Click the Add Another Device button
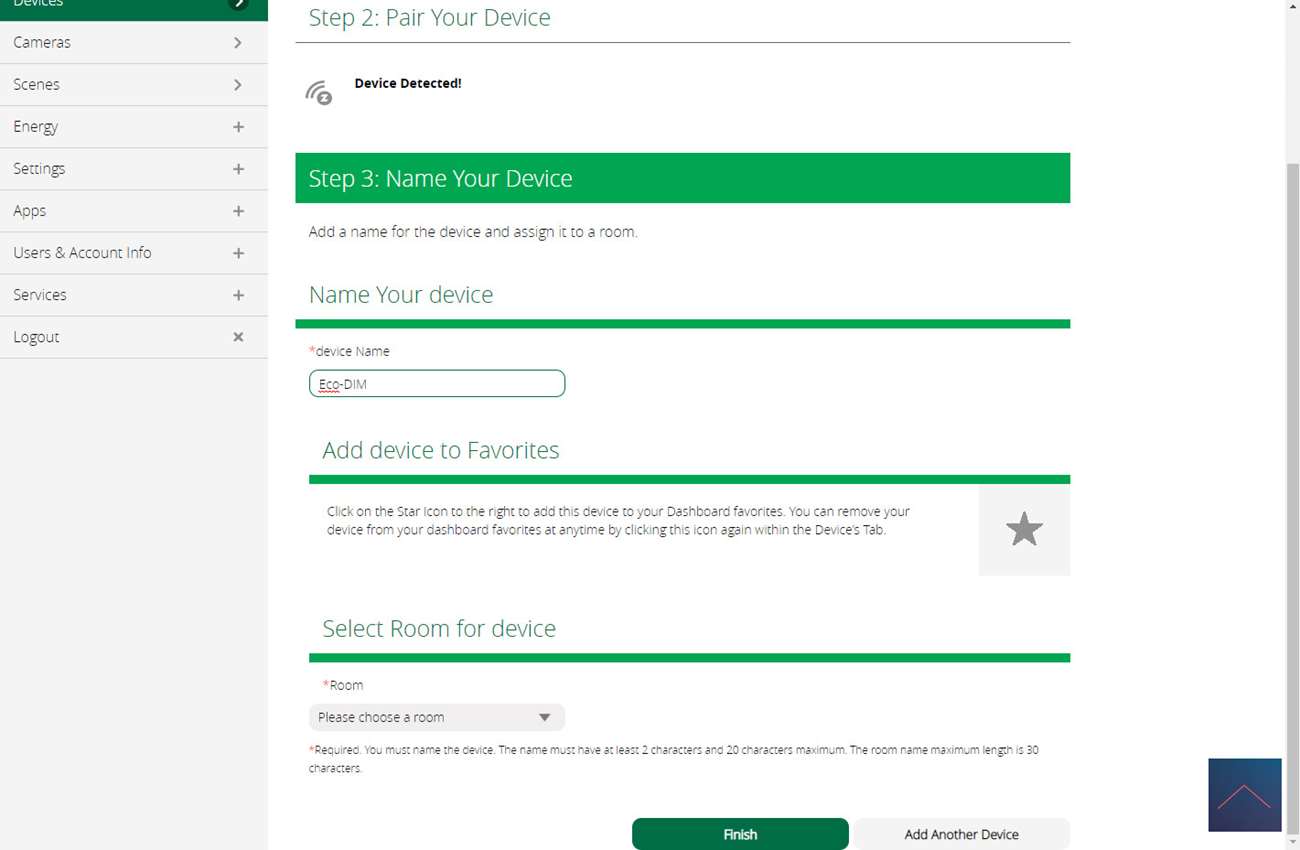 [961, 834]
